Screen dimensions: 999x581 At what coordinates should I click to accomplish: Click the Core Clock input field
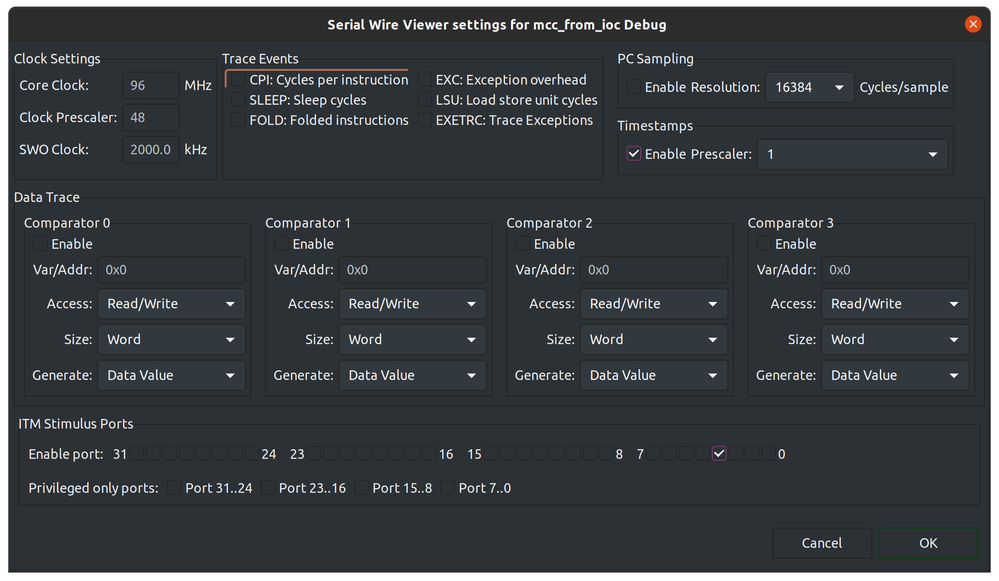150,85
